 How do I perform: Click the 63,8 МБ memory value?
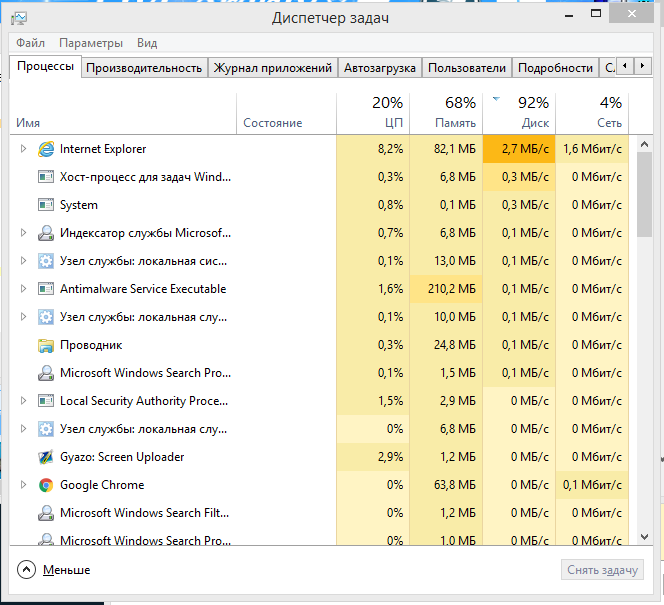pos(454,485)
